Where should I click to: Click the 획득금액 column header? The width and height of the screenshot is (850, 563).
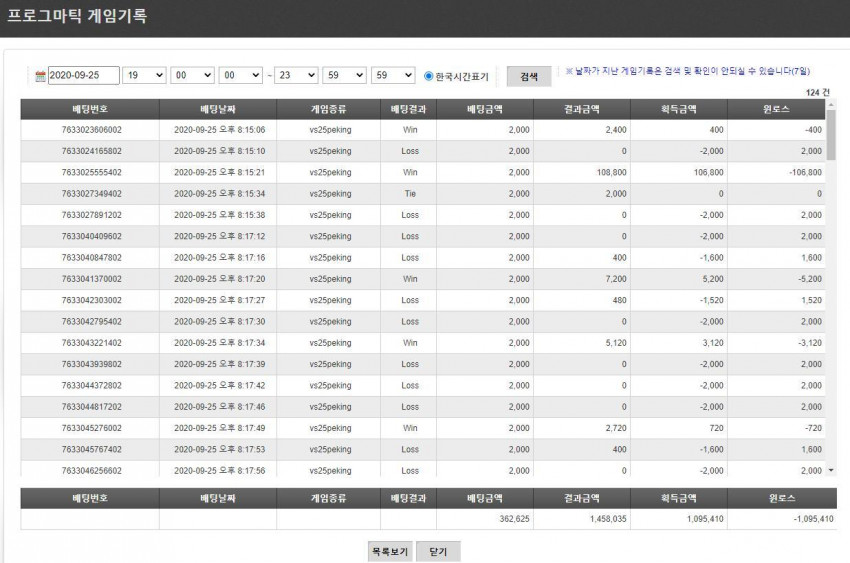pos(679,109)
